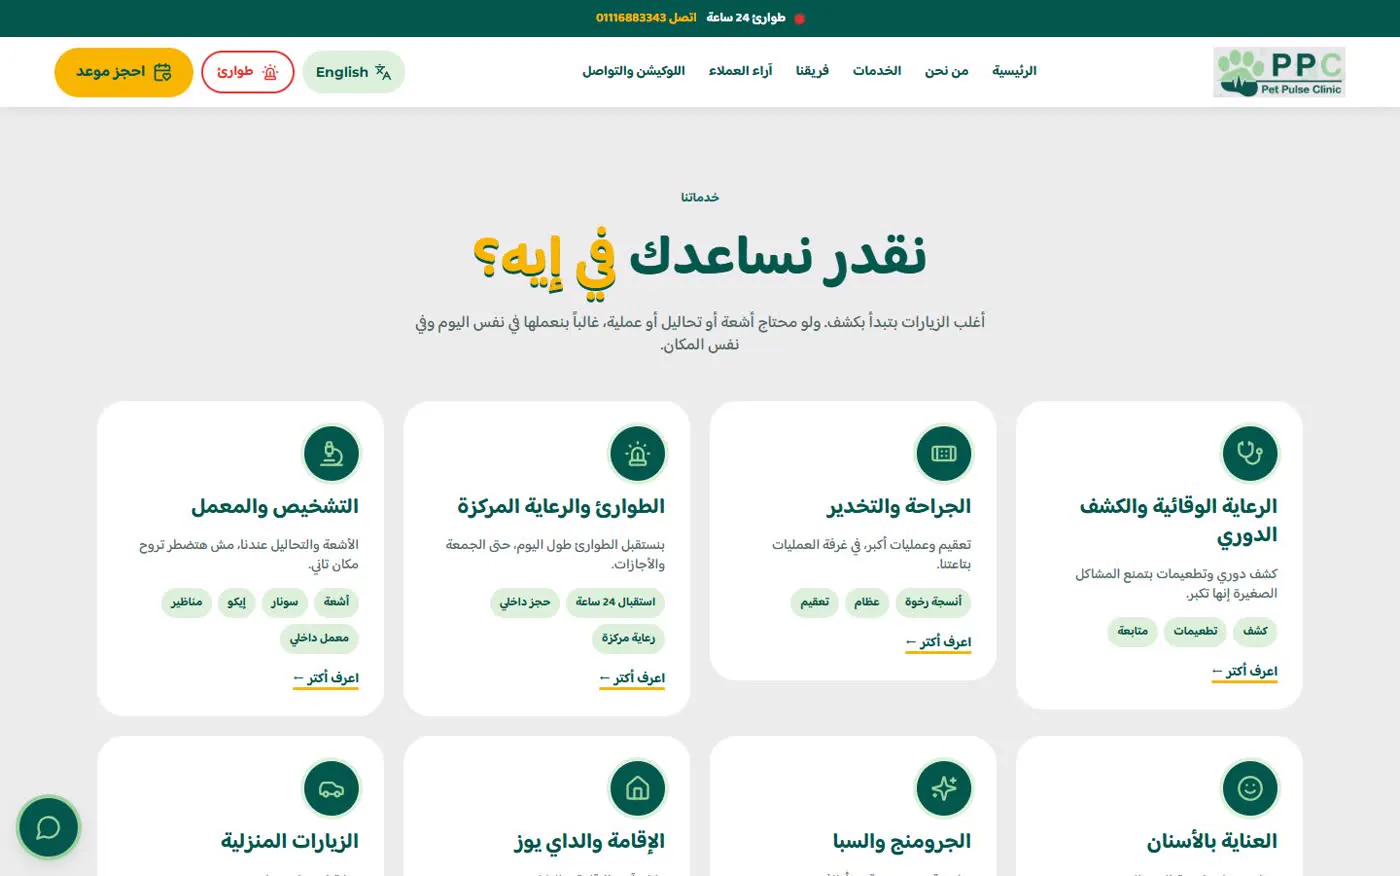The image size is (1400, 876).
Task: Call the emergency number 01116883343
Action: pyautogui.click(x=646, y=18)
